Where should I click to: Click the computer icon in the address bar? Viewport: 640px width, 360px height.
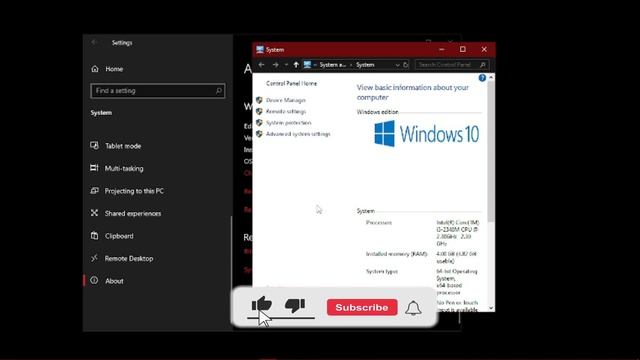pos(307,65)
